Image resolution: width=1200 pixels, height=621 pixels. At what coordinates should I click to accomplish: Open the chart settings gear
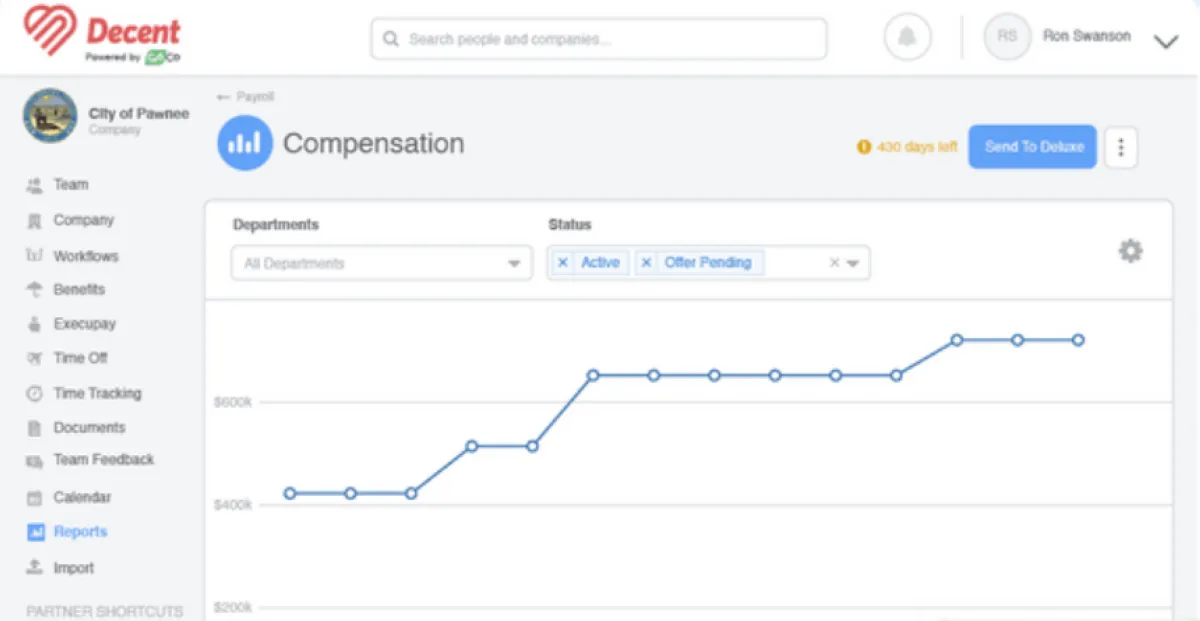tap(1130, 251)
